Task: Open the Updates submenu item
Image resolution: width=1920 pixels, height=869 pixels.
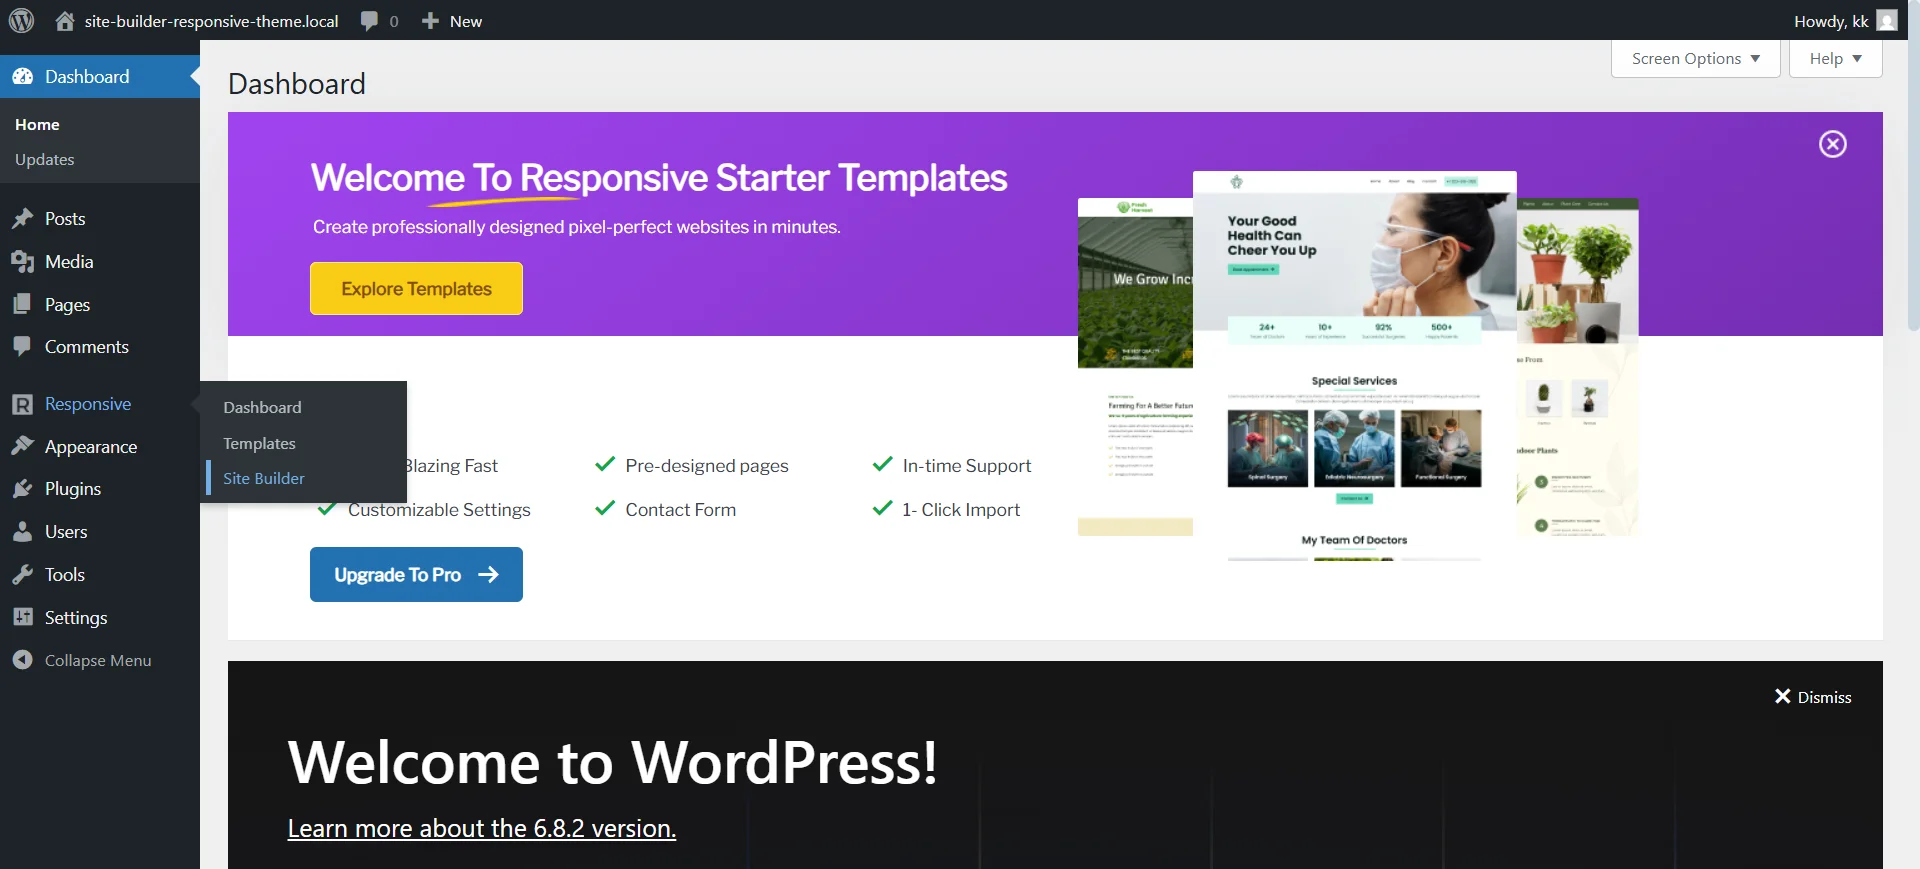Action: (x=45, y=159)
